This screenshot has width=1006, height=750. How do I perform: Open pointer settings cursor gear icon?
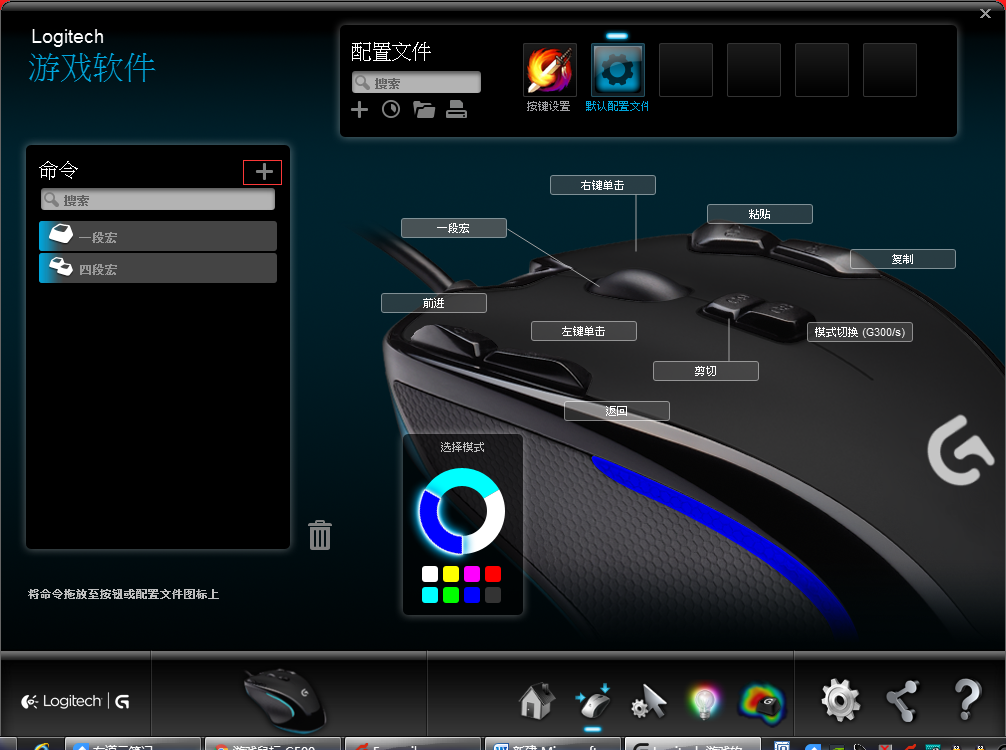649,701
